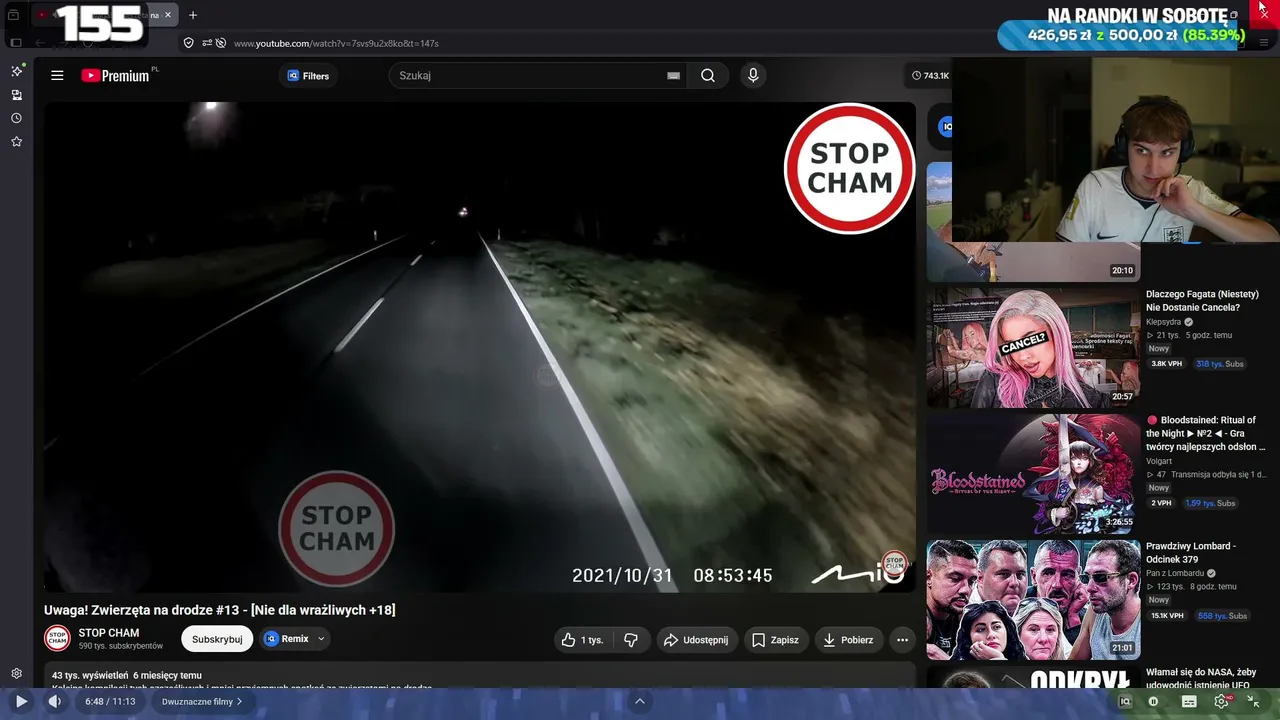1280x720 pixels.
Task: Download the video with Pobierz
Action: coord(848,640)
